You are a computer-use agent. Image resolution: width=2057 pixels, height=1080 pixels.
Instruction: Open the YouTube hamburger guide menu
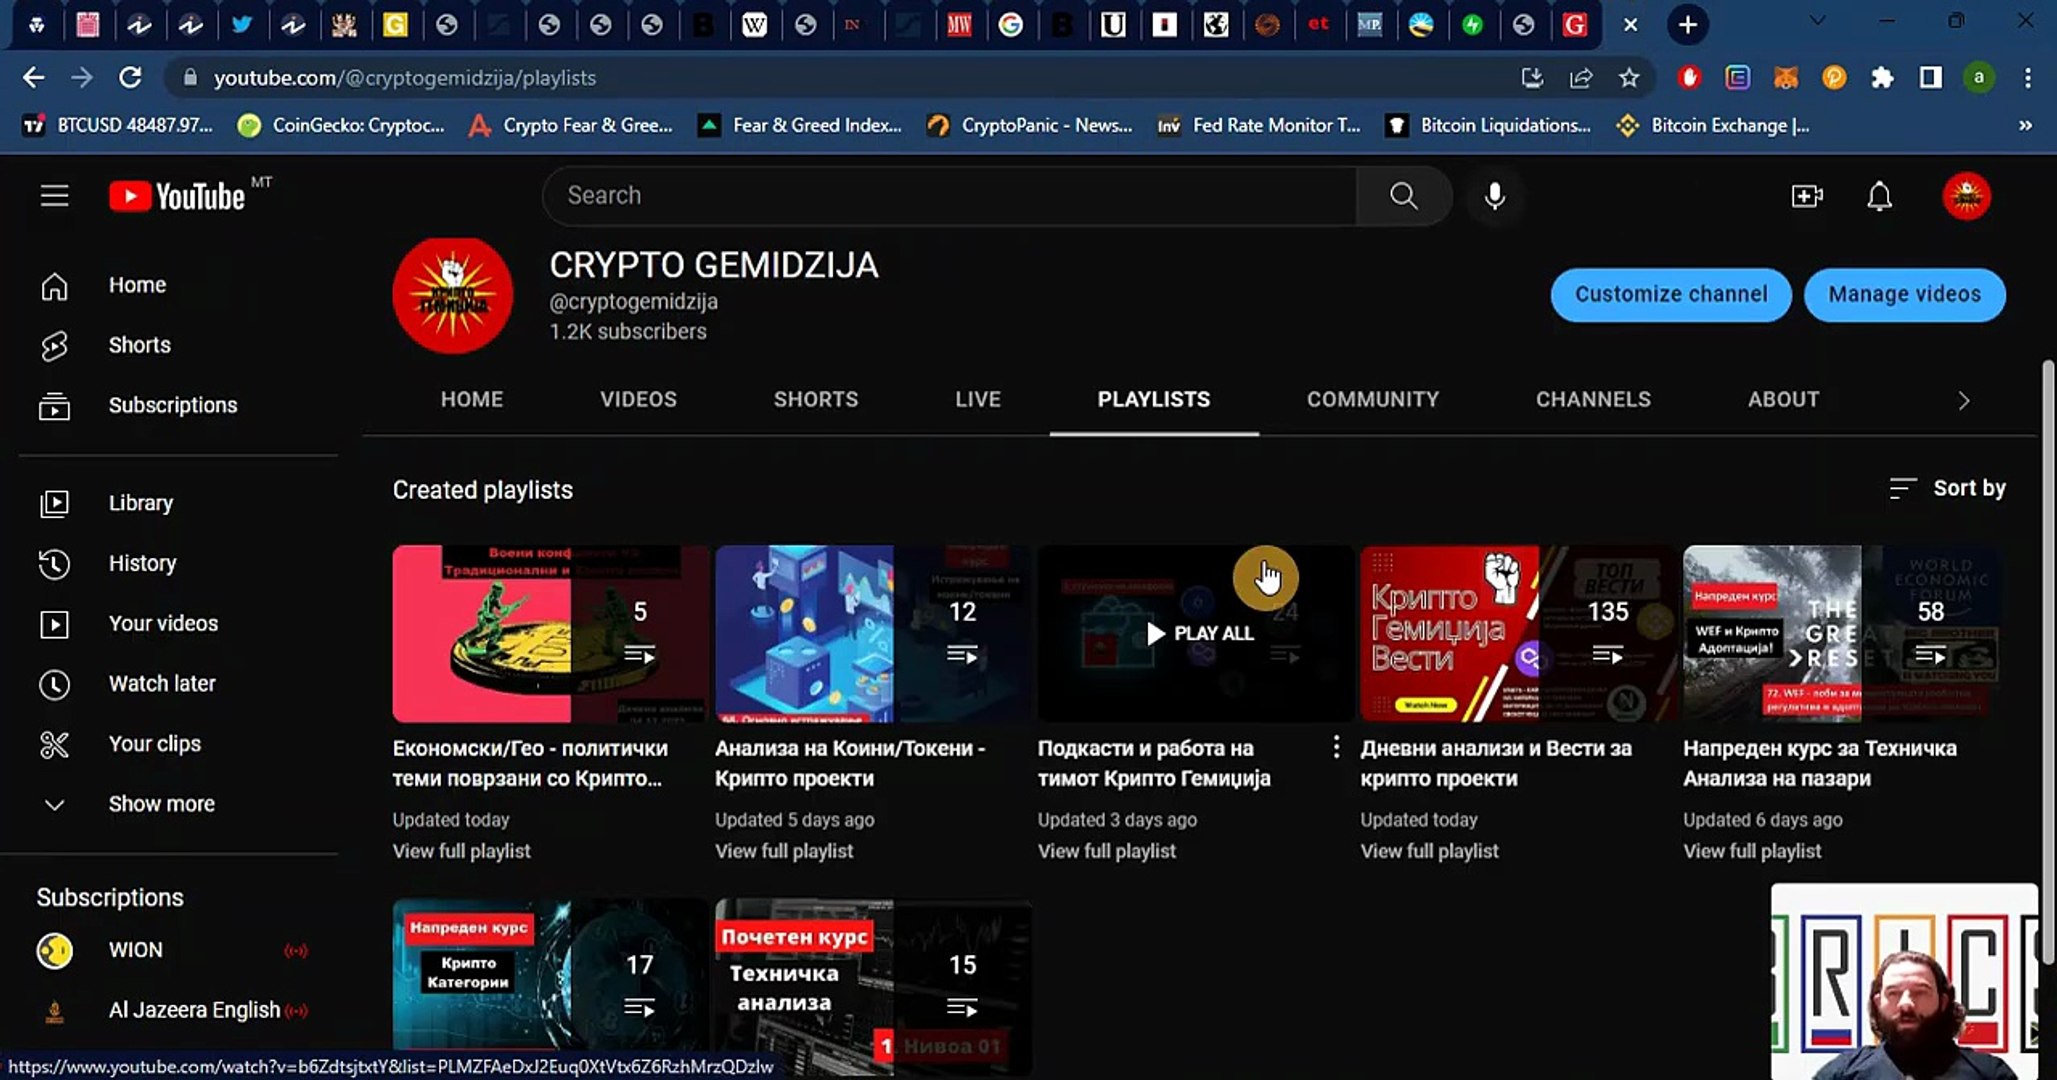[x=54, y=196]
